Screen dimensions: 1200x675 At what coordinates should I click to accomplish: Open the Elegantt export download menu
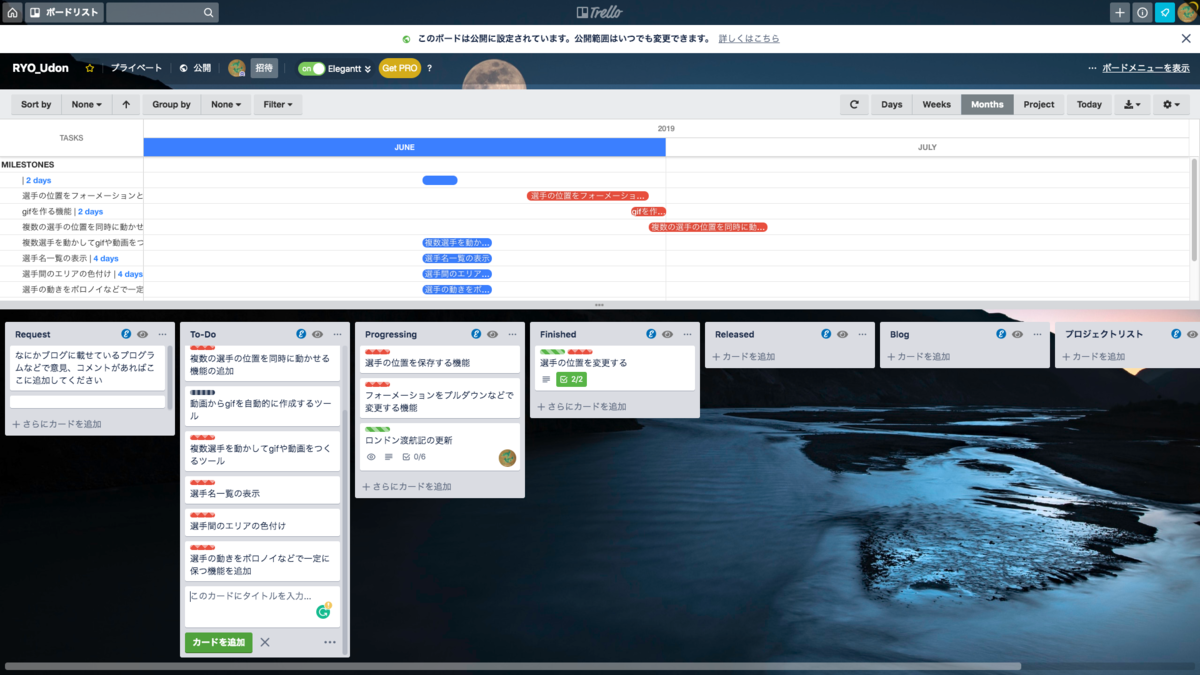click(1130, 104)
